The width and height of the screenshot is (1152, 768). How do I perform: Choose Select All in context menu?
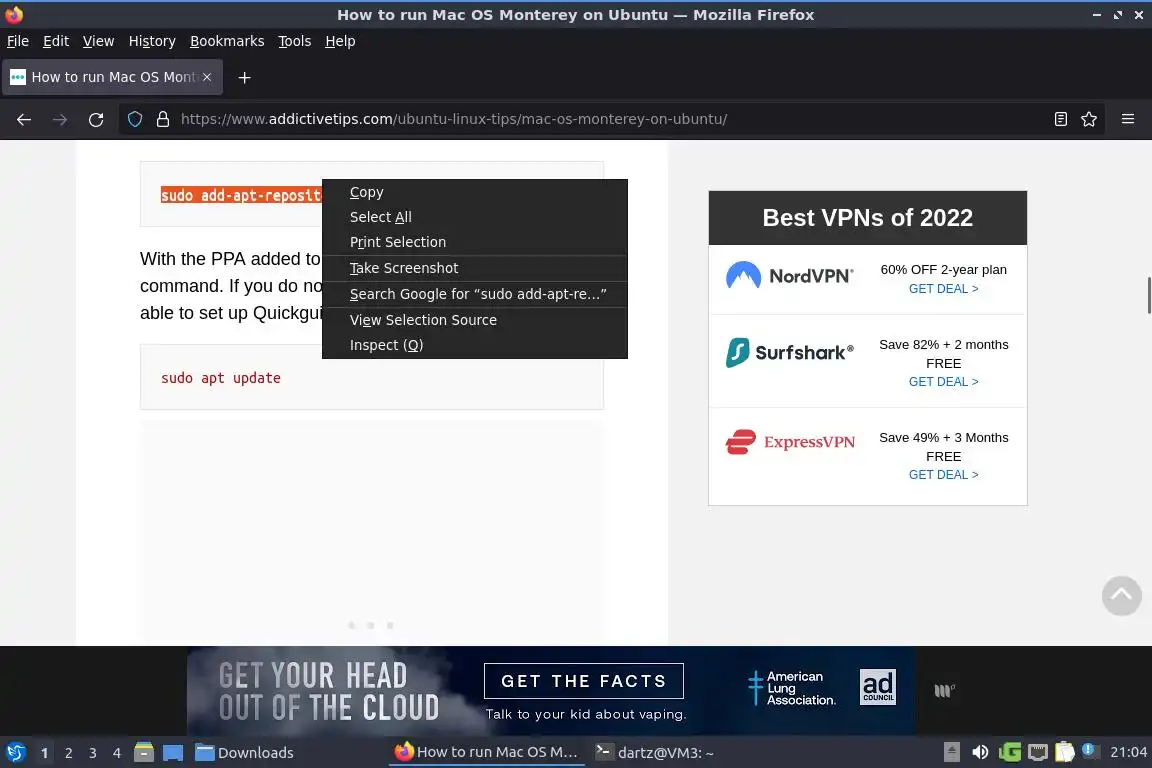(475, 218)
